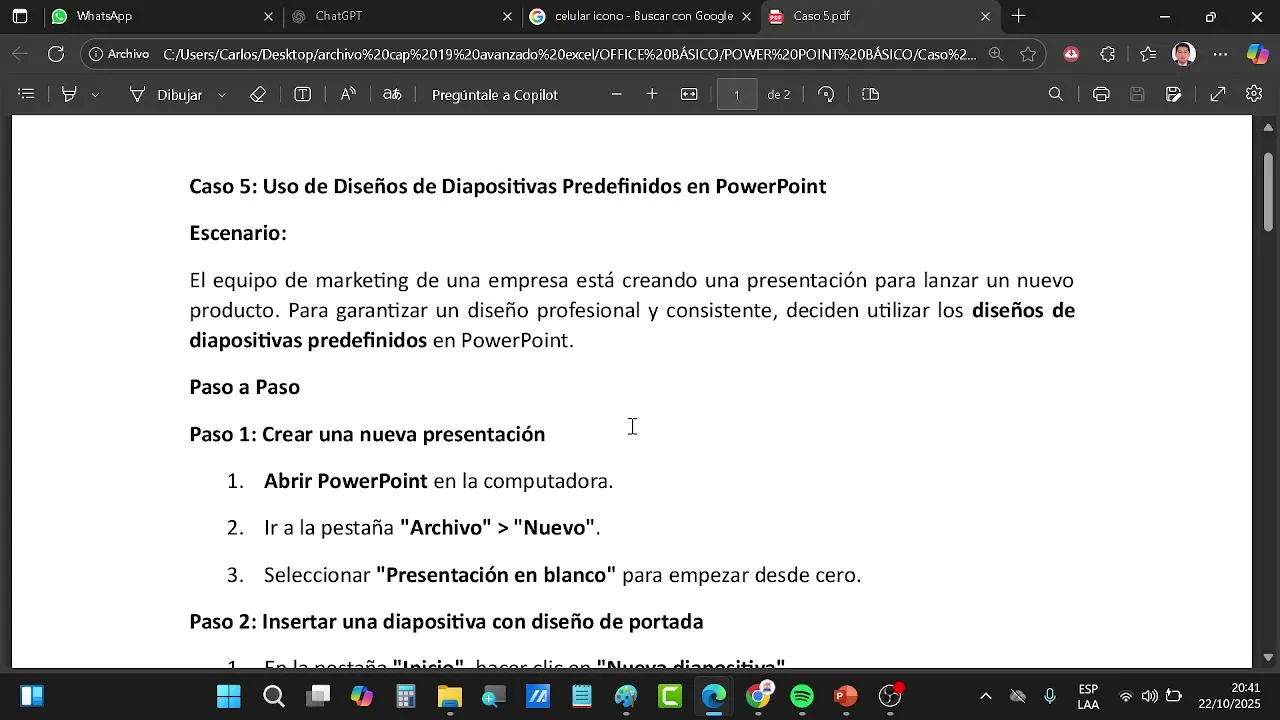The width and height of the screenshot is (1280, 720).
Task: Open the favorites list
Action: point(1147,54)
